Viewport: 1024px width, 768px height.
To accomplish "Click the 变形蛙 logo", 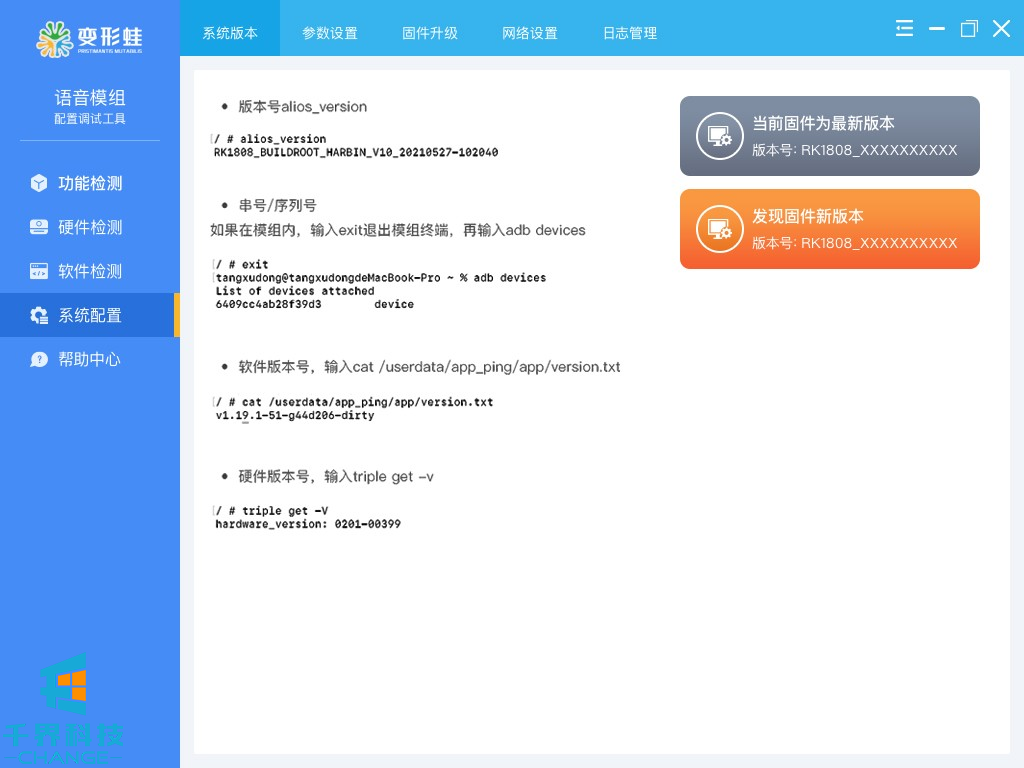I will [90, 38].
